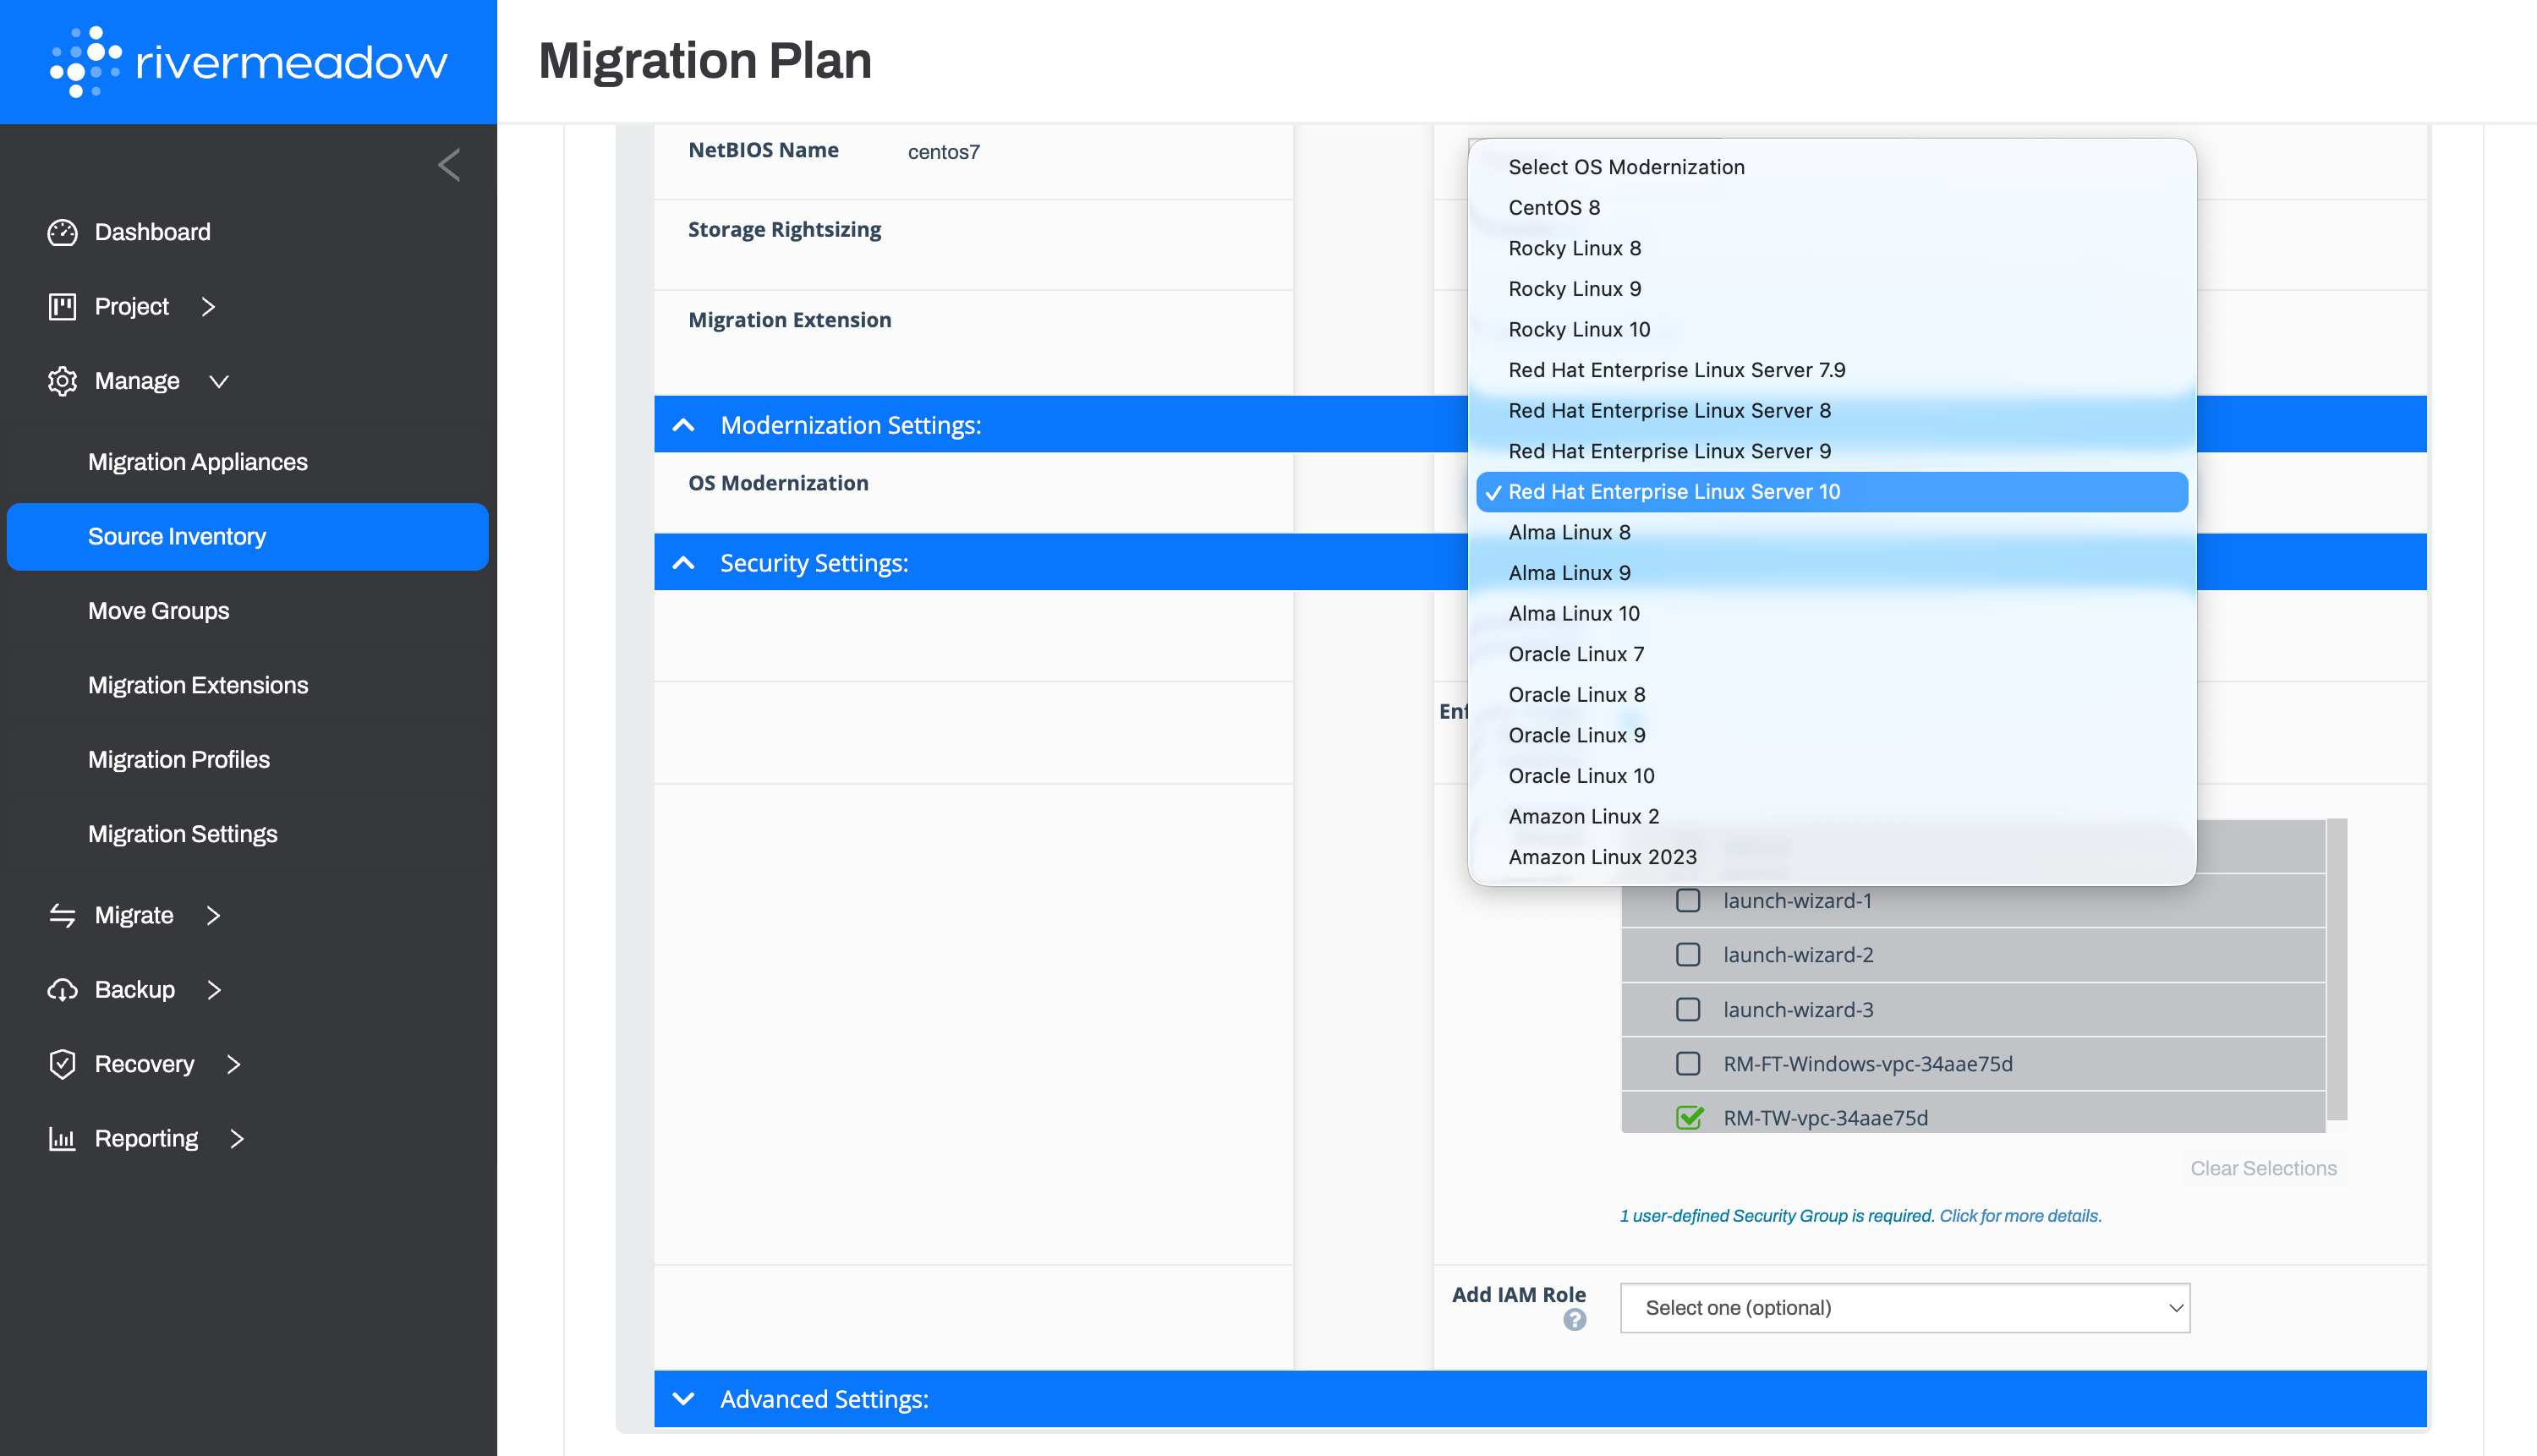2537x1456 pixels.
Task: Uncheck the RM-TW-vpc-34aae75d security group
Action: pos(1689,1117)
